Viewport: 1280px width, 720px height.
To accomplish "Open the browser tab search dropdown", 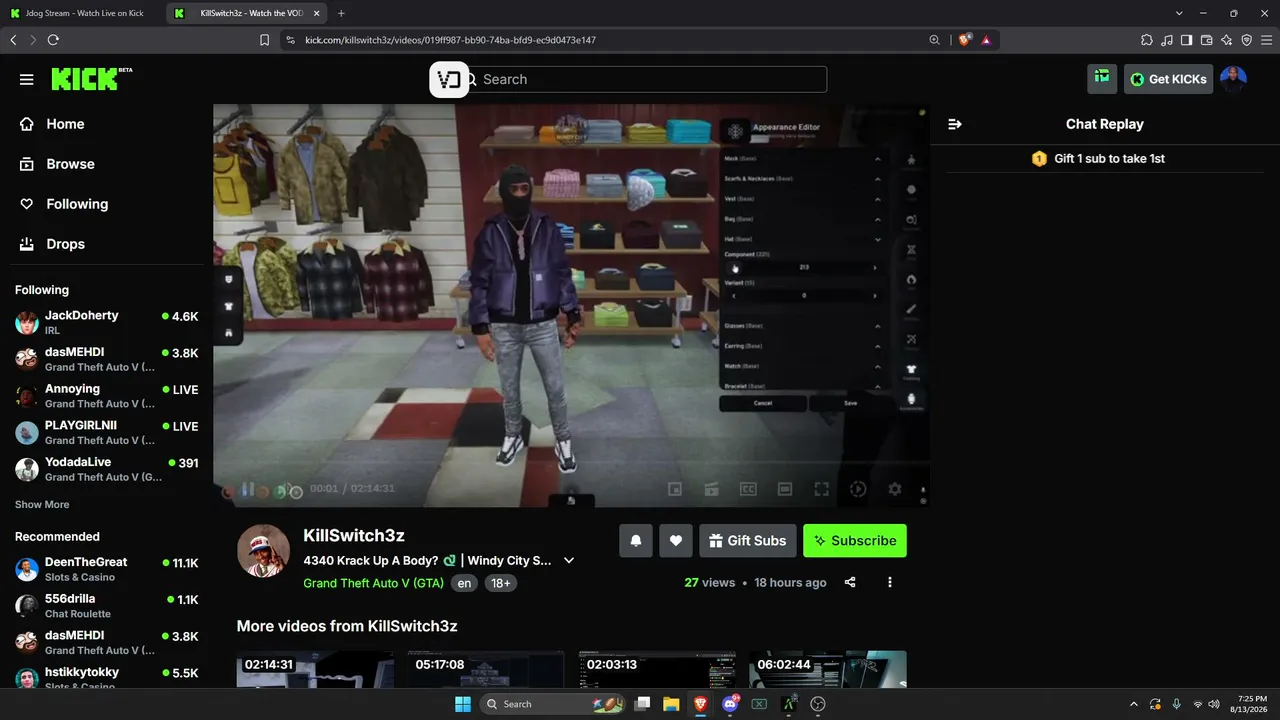I will [1179, 13].
